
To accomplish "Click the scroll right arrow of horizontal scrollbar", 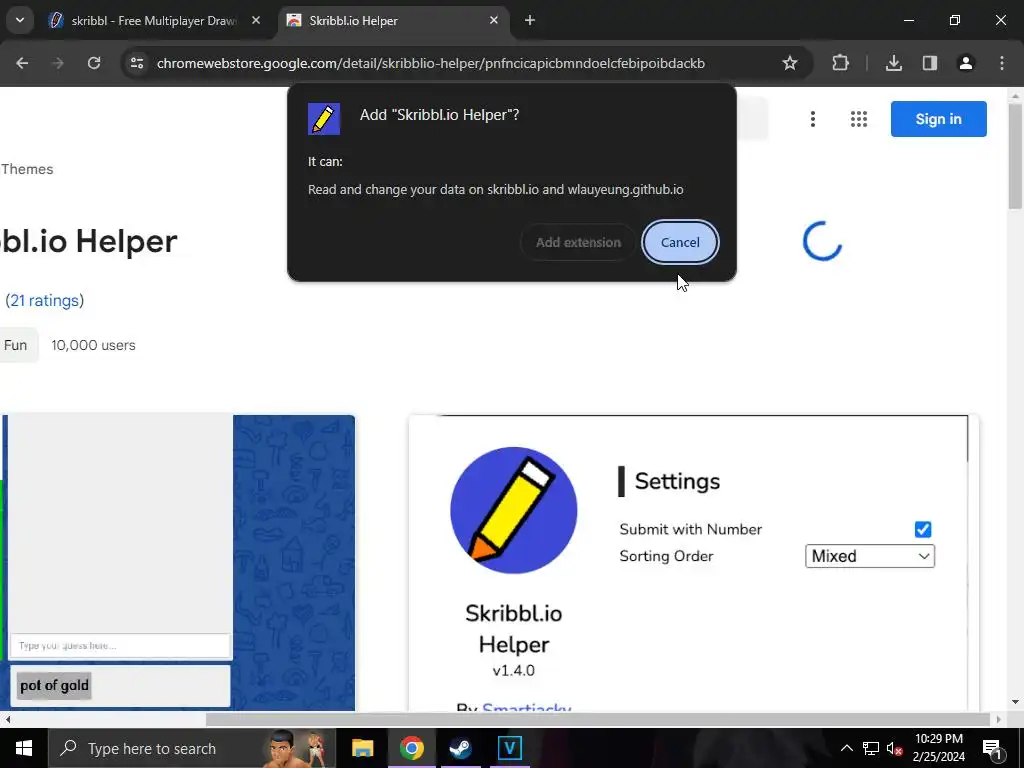I will pos(998,719).
